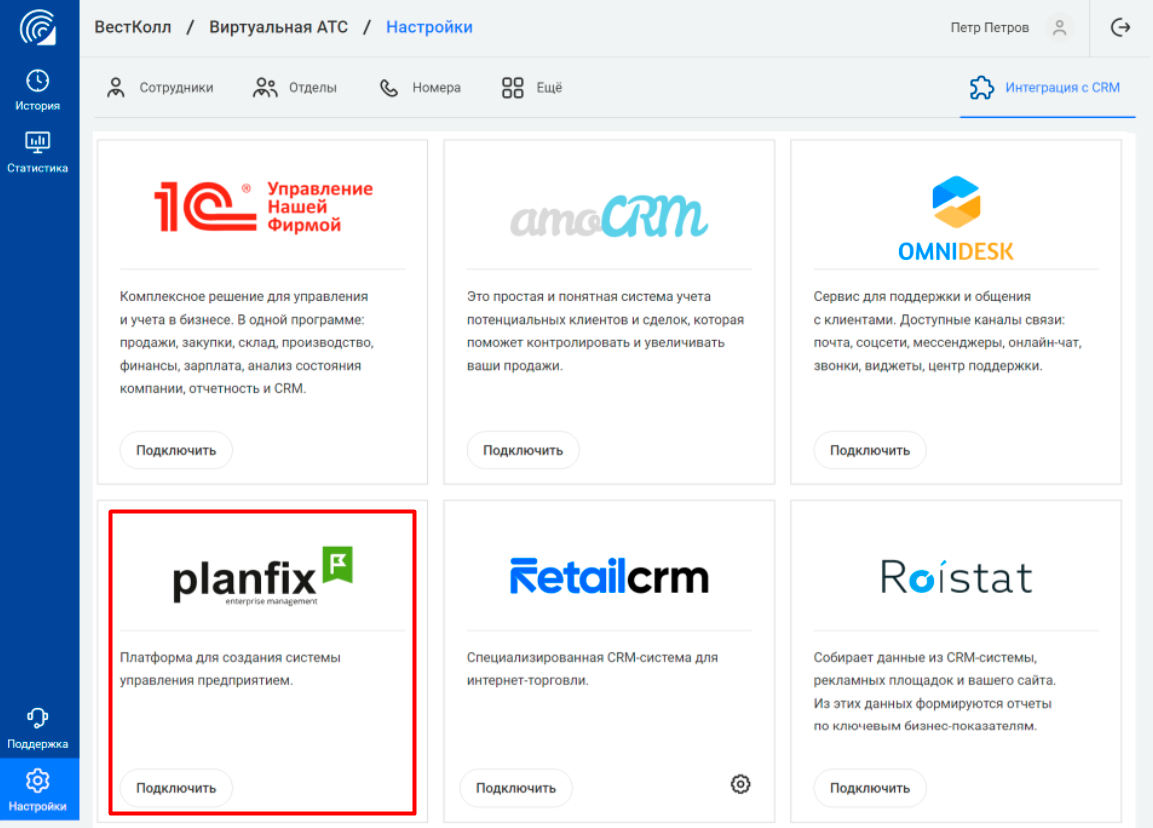Viewport: 1153px width, 828px height.
Task: Connect 1C with Подключить button
Action: 176,450
